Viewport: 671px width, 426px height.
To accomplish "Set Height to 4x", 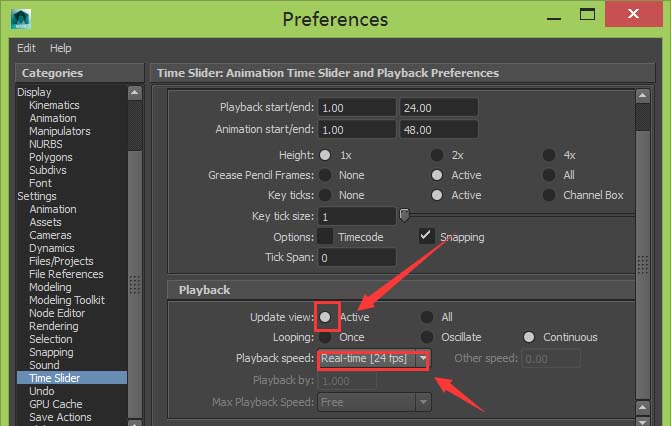I will click(x=549, y=155).
